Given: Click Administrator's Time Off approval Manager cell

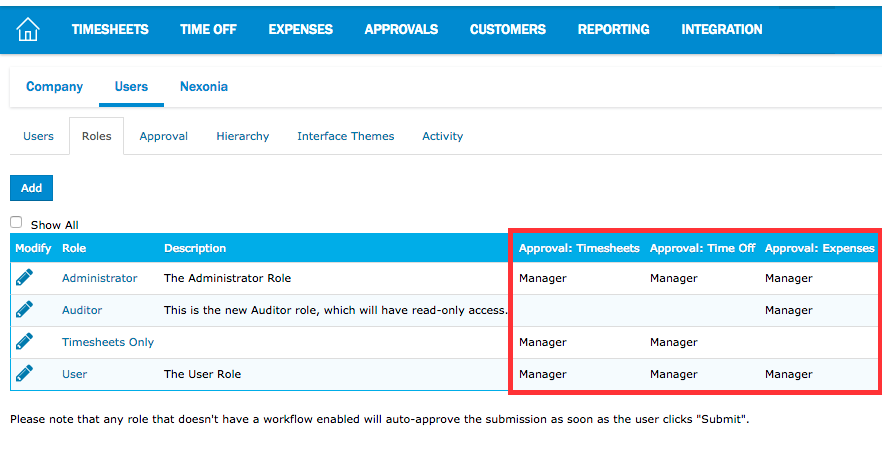Looking at the screenshot, I should [674, 278].
